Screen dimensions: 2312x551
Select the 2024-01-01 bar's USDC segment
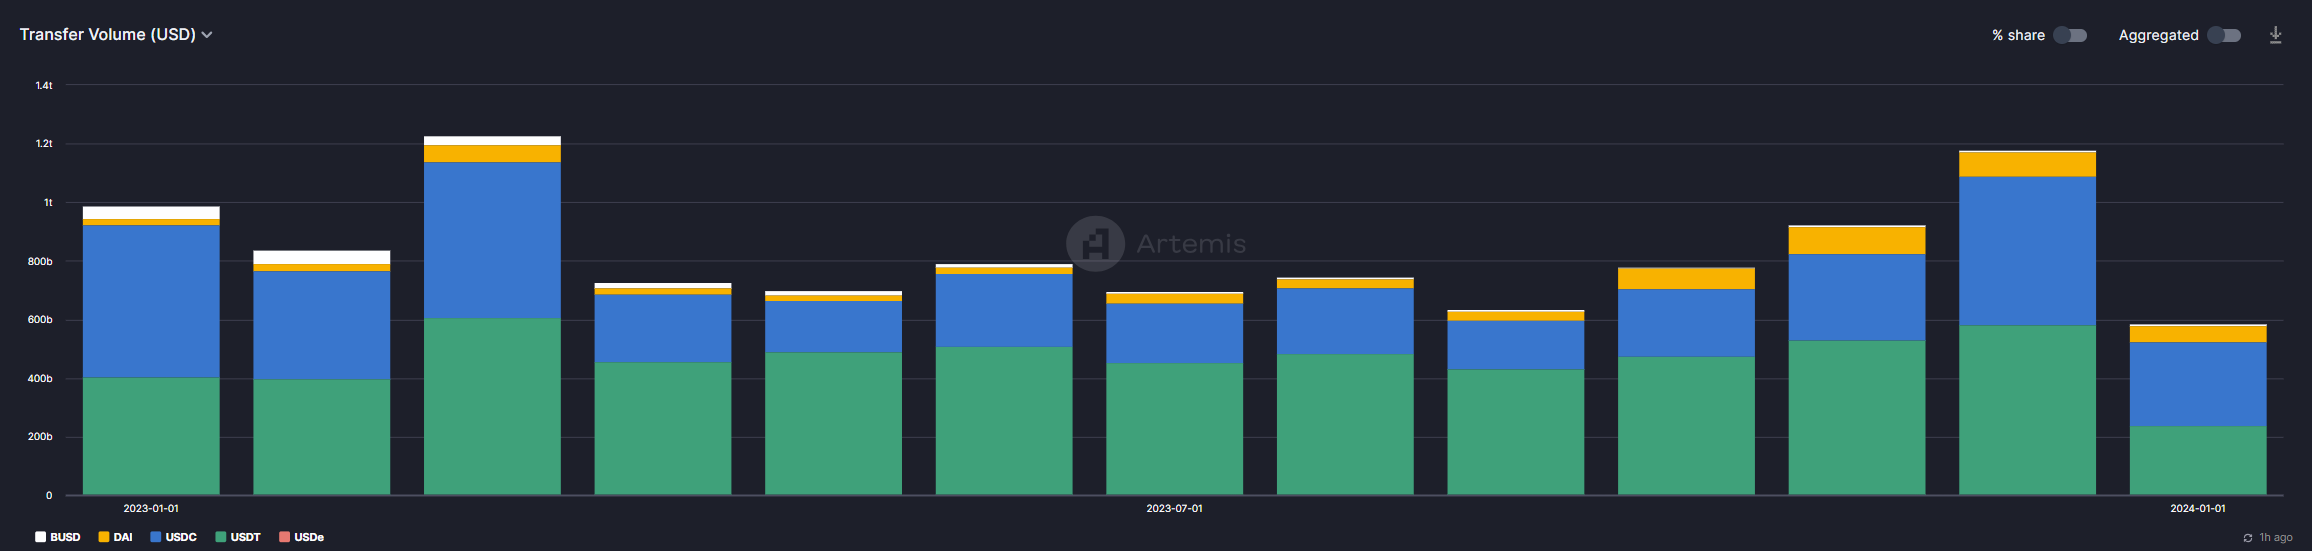(2198, 384)
